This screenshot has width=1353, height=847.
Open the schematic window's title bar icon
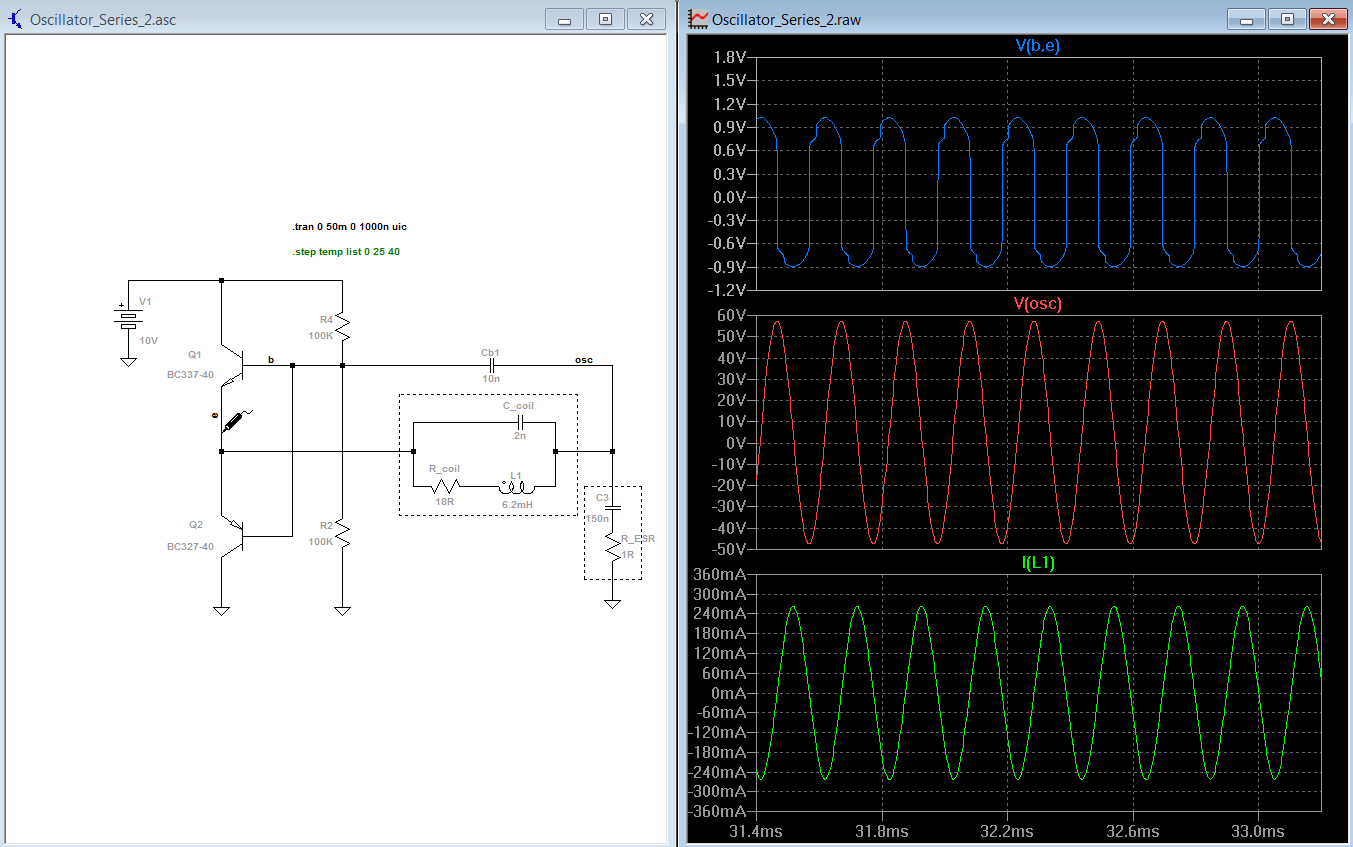(16, 19)
